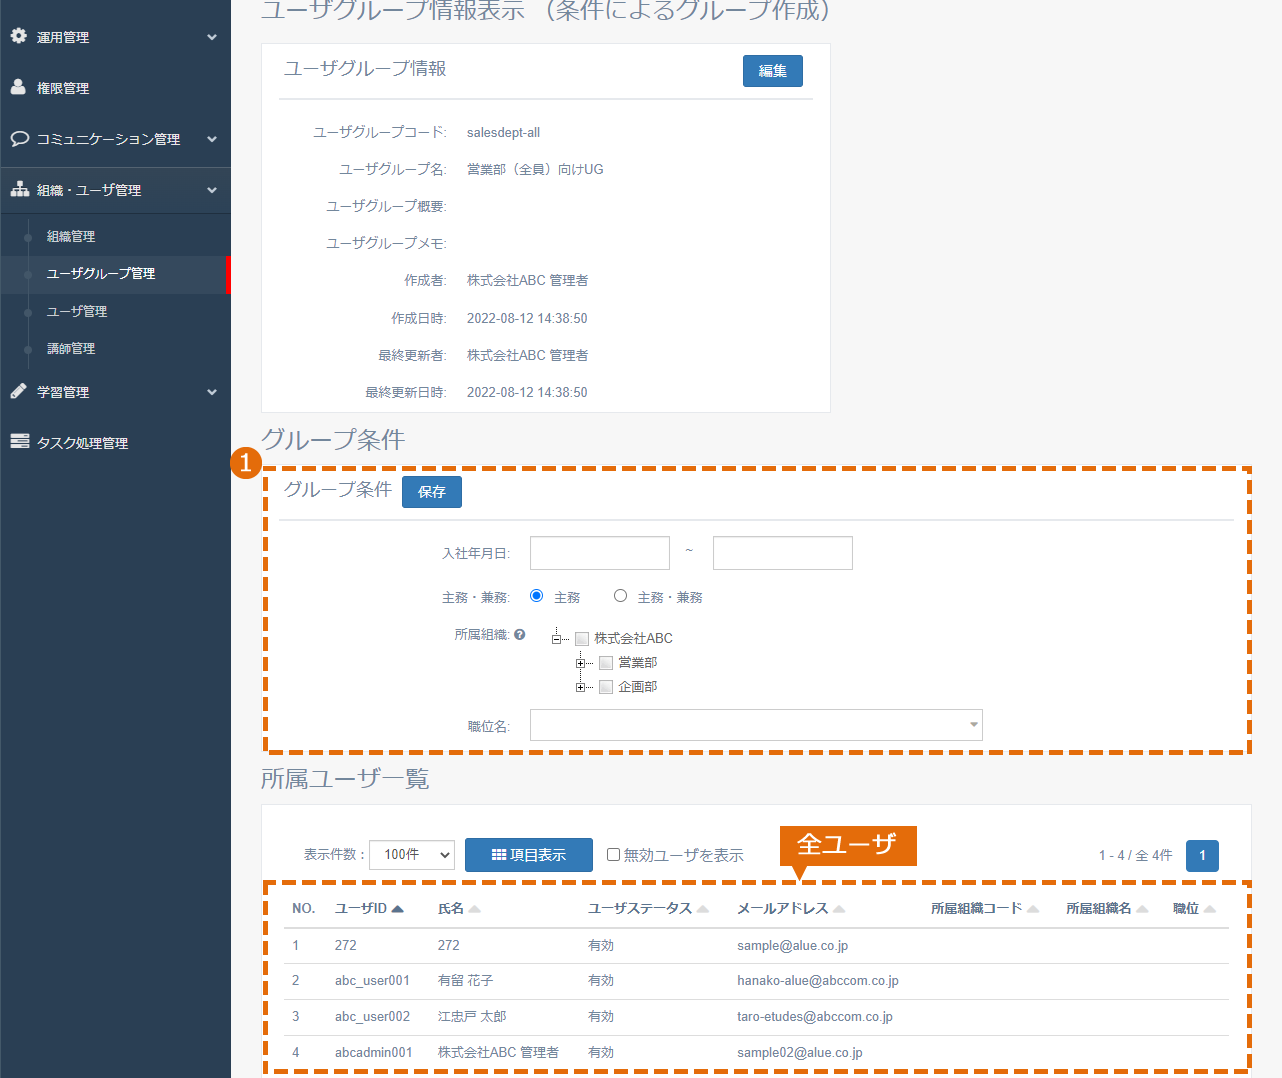
Task: Open ユーザ管理 in the sidebar
Action: (77, 311)
